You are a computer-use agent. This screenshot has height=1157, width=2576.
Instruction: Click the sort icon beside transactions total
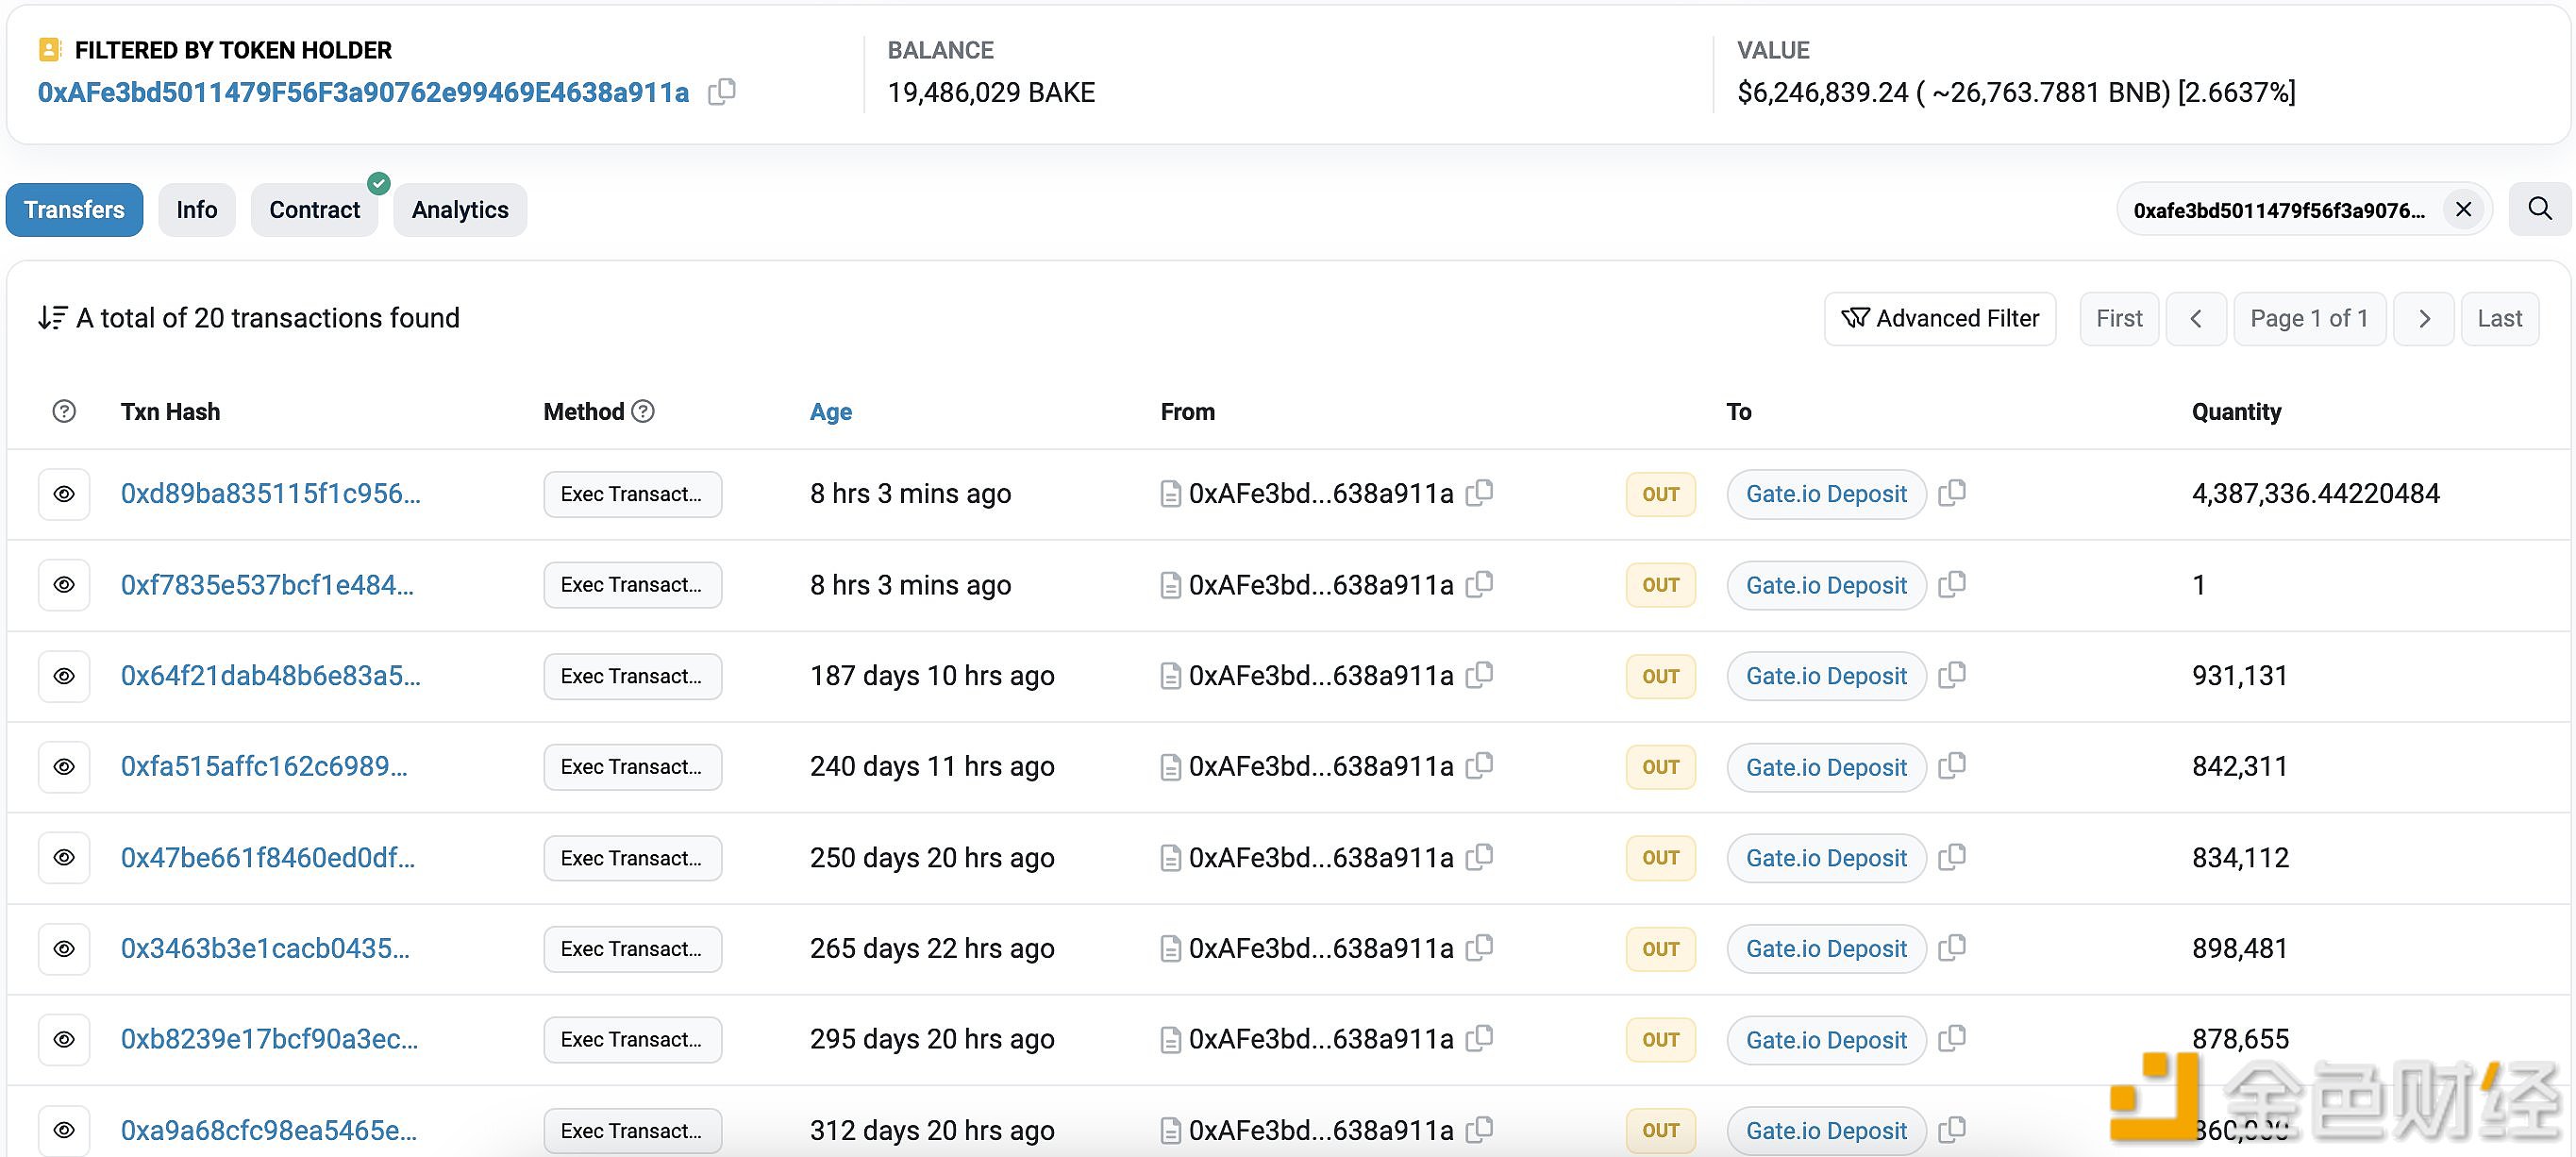[x=52, y=318]
